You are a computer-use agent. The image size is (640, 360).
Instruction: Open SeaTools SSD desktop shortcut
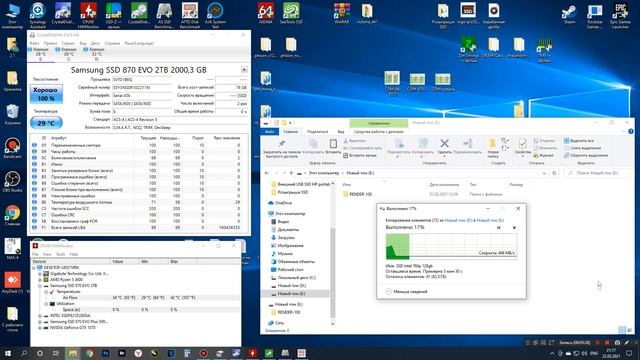click(x=291, y=14)
